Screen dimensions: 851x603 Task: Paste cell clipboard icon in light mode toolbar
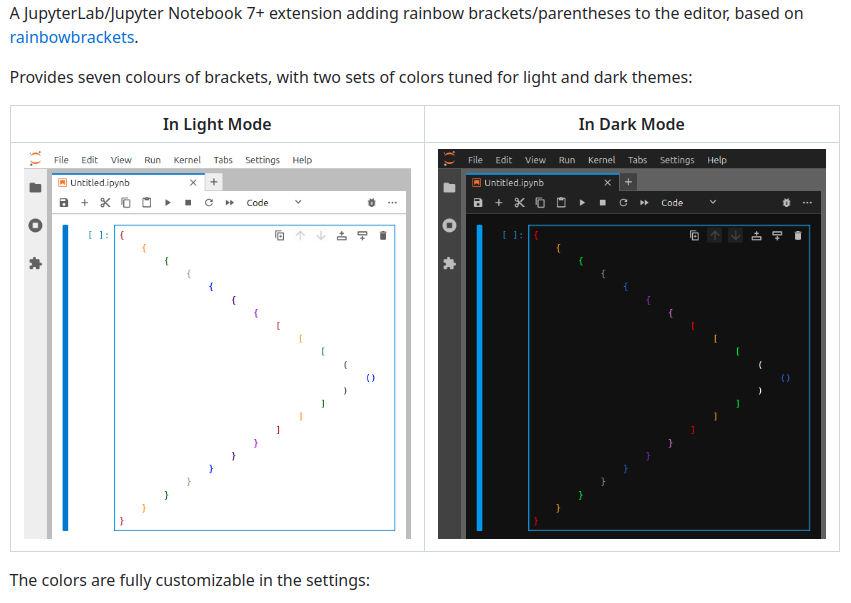tap(147, 202)
